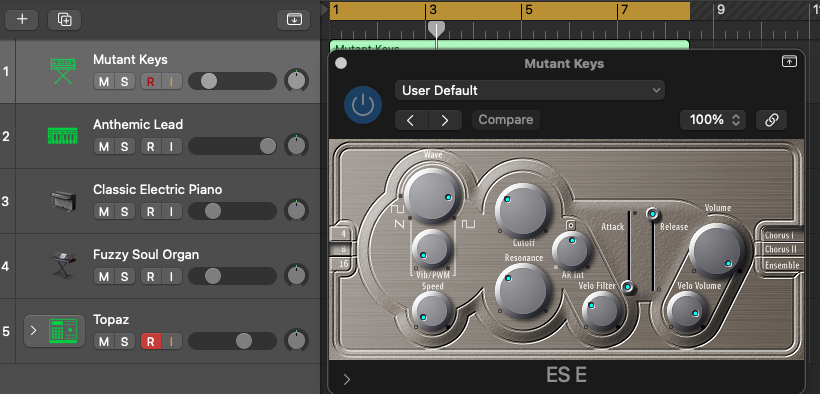This screenshot has width=820, height=394.
Task: Click the Topaz track pan knob
Action: point(296,341)
